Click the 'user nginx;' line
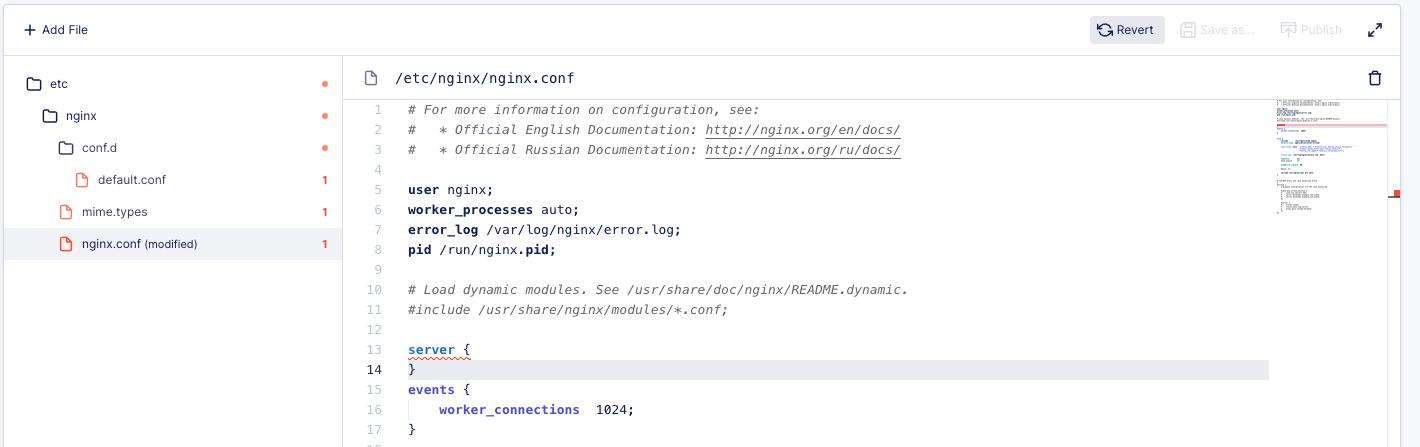1420x447 pixels. pos(451,190)
